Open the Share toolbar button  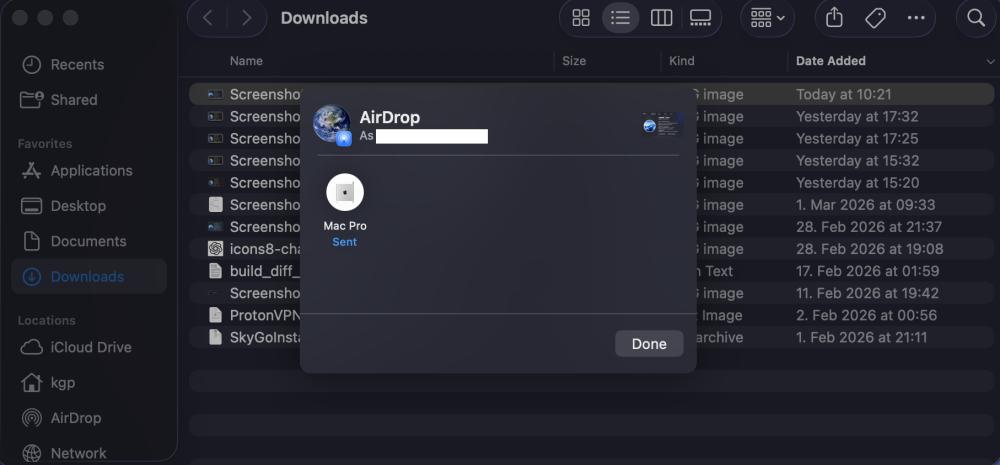[x=834, y=18]
